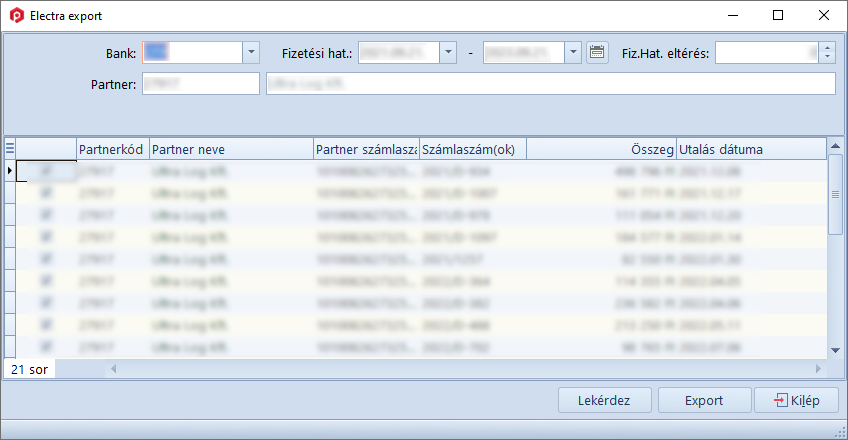The width and height of the screenshot is (848, 440).
Task: Click the Partner name text field
Action: click(x=551, y=84)
